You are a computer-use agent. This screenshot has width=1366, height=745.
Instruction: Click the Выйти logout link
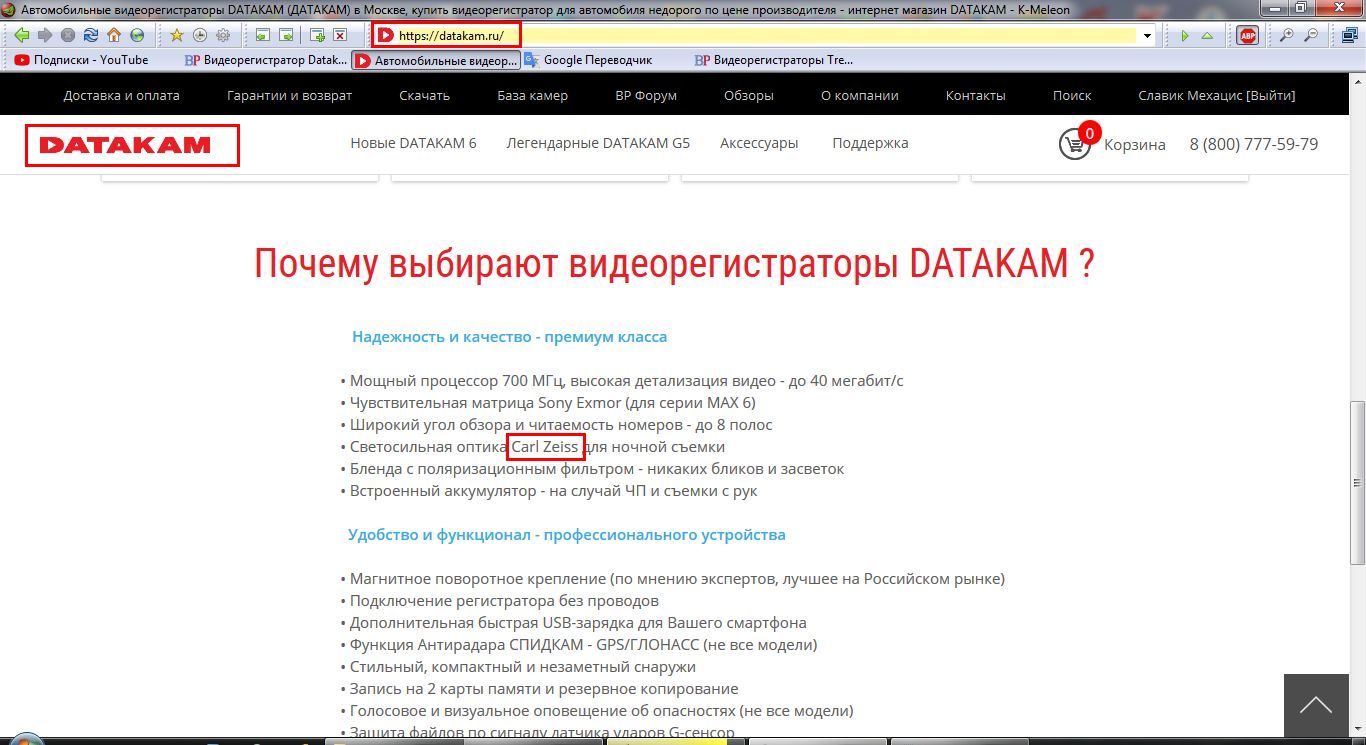(x=1270, y=96)
